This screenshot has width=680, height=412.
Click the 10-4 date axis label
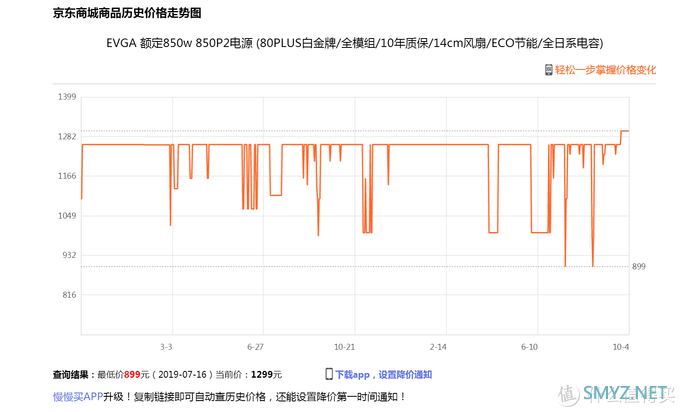pyautogui.click(x=621, y=347)
